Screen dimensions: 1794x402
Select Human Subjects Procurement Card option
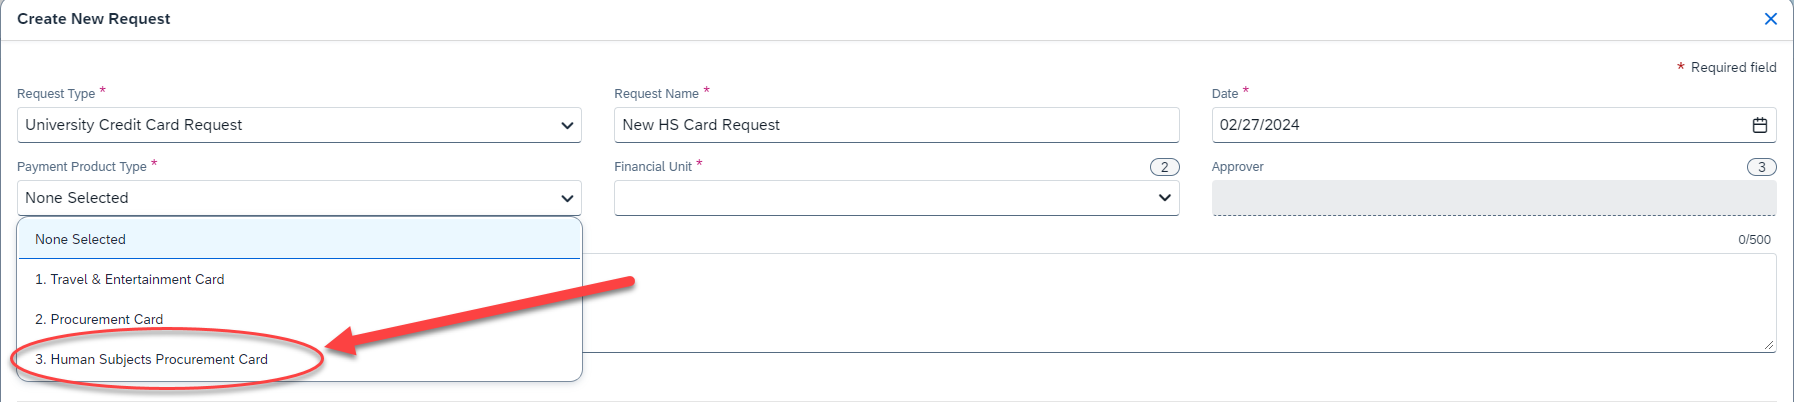point(299,359)
